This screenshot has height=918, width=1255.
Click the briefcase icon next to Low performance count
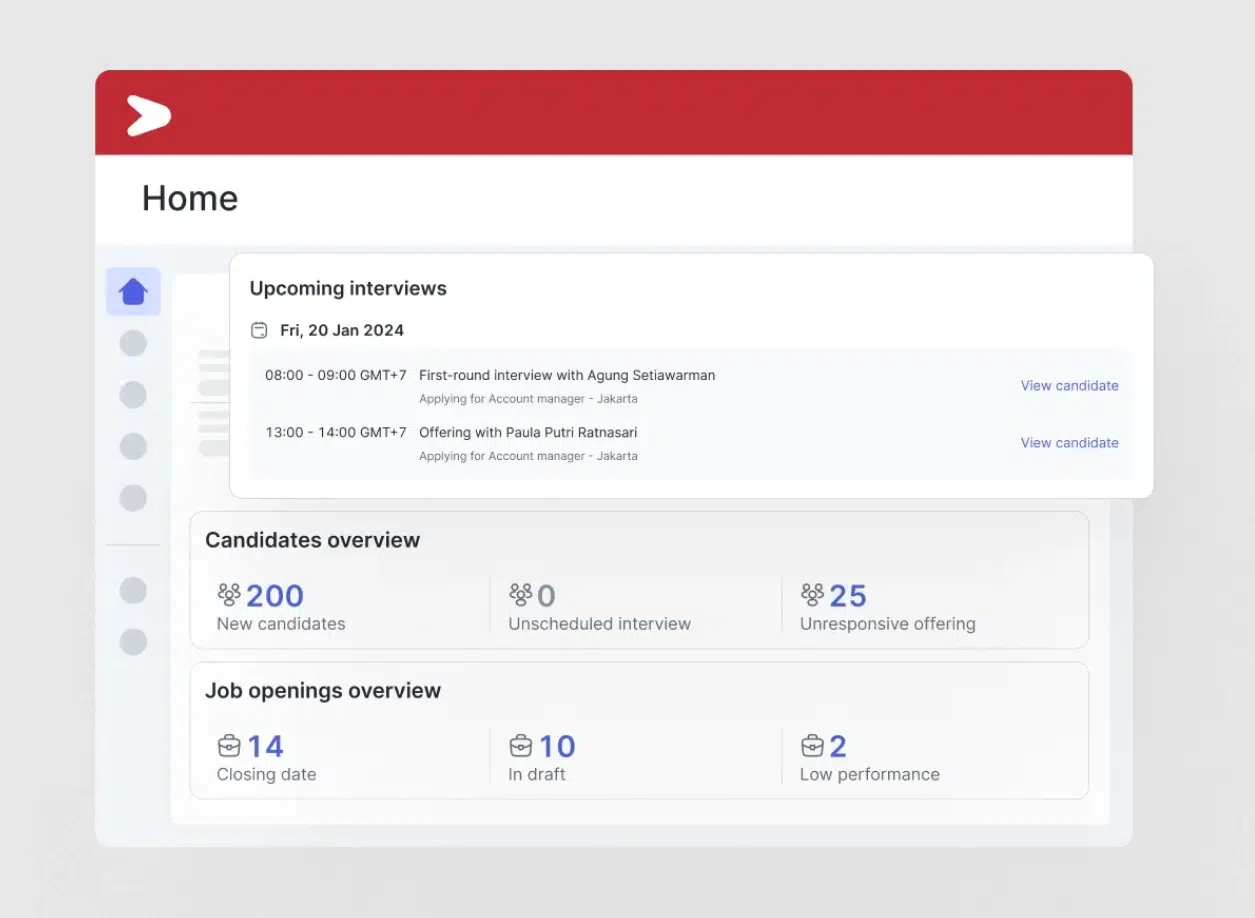click(812, 746)
